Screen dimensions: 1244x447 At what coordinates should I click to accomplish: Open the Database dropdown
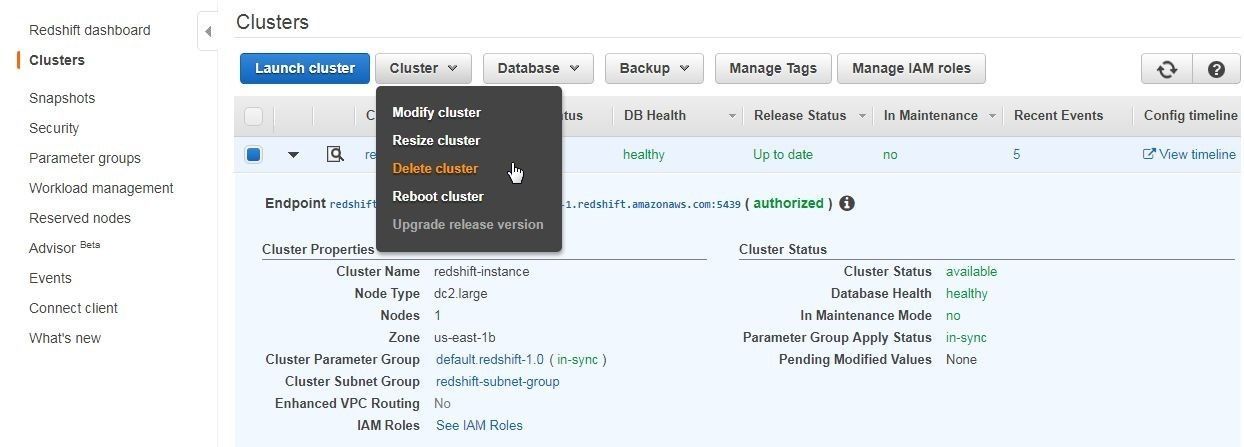pyautogui.click(x=538, y=68)
